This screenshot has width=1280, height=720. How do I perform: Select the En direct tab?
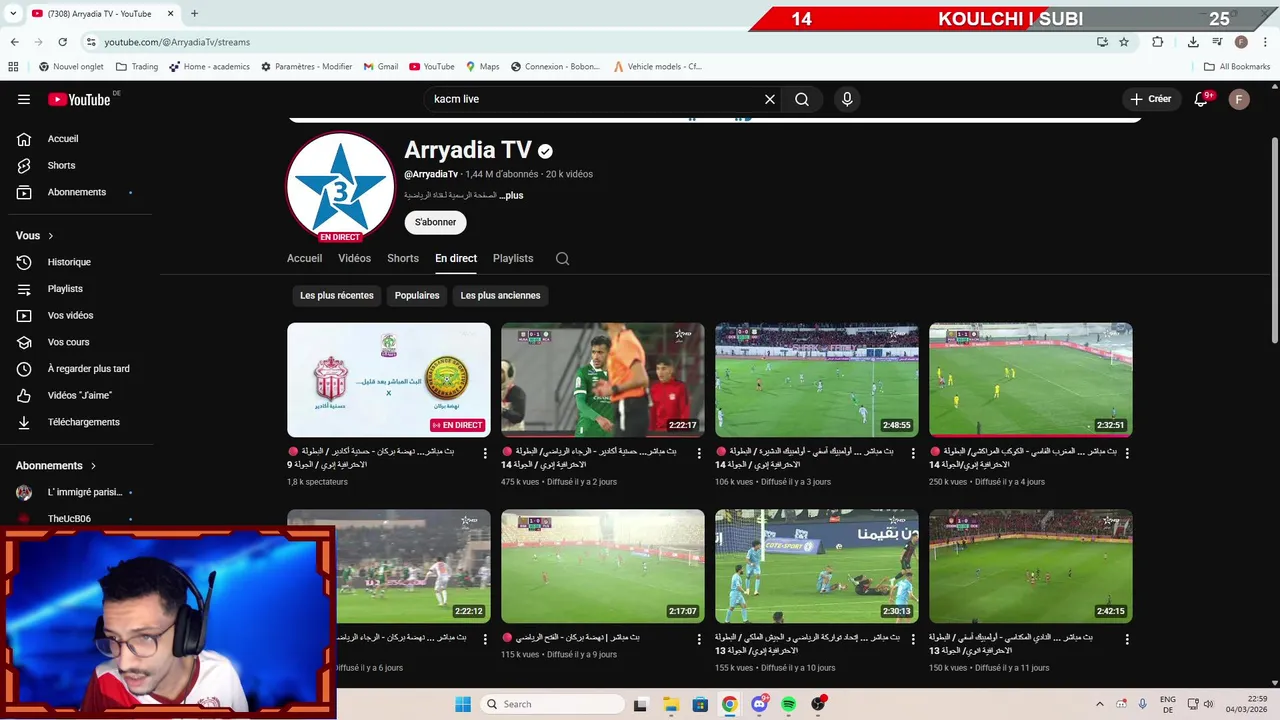point(456,258)
